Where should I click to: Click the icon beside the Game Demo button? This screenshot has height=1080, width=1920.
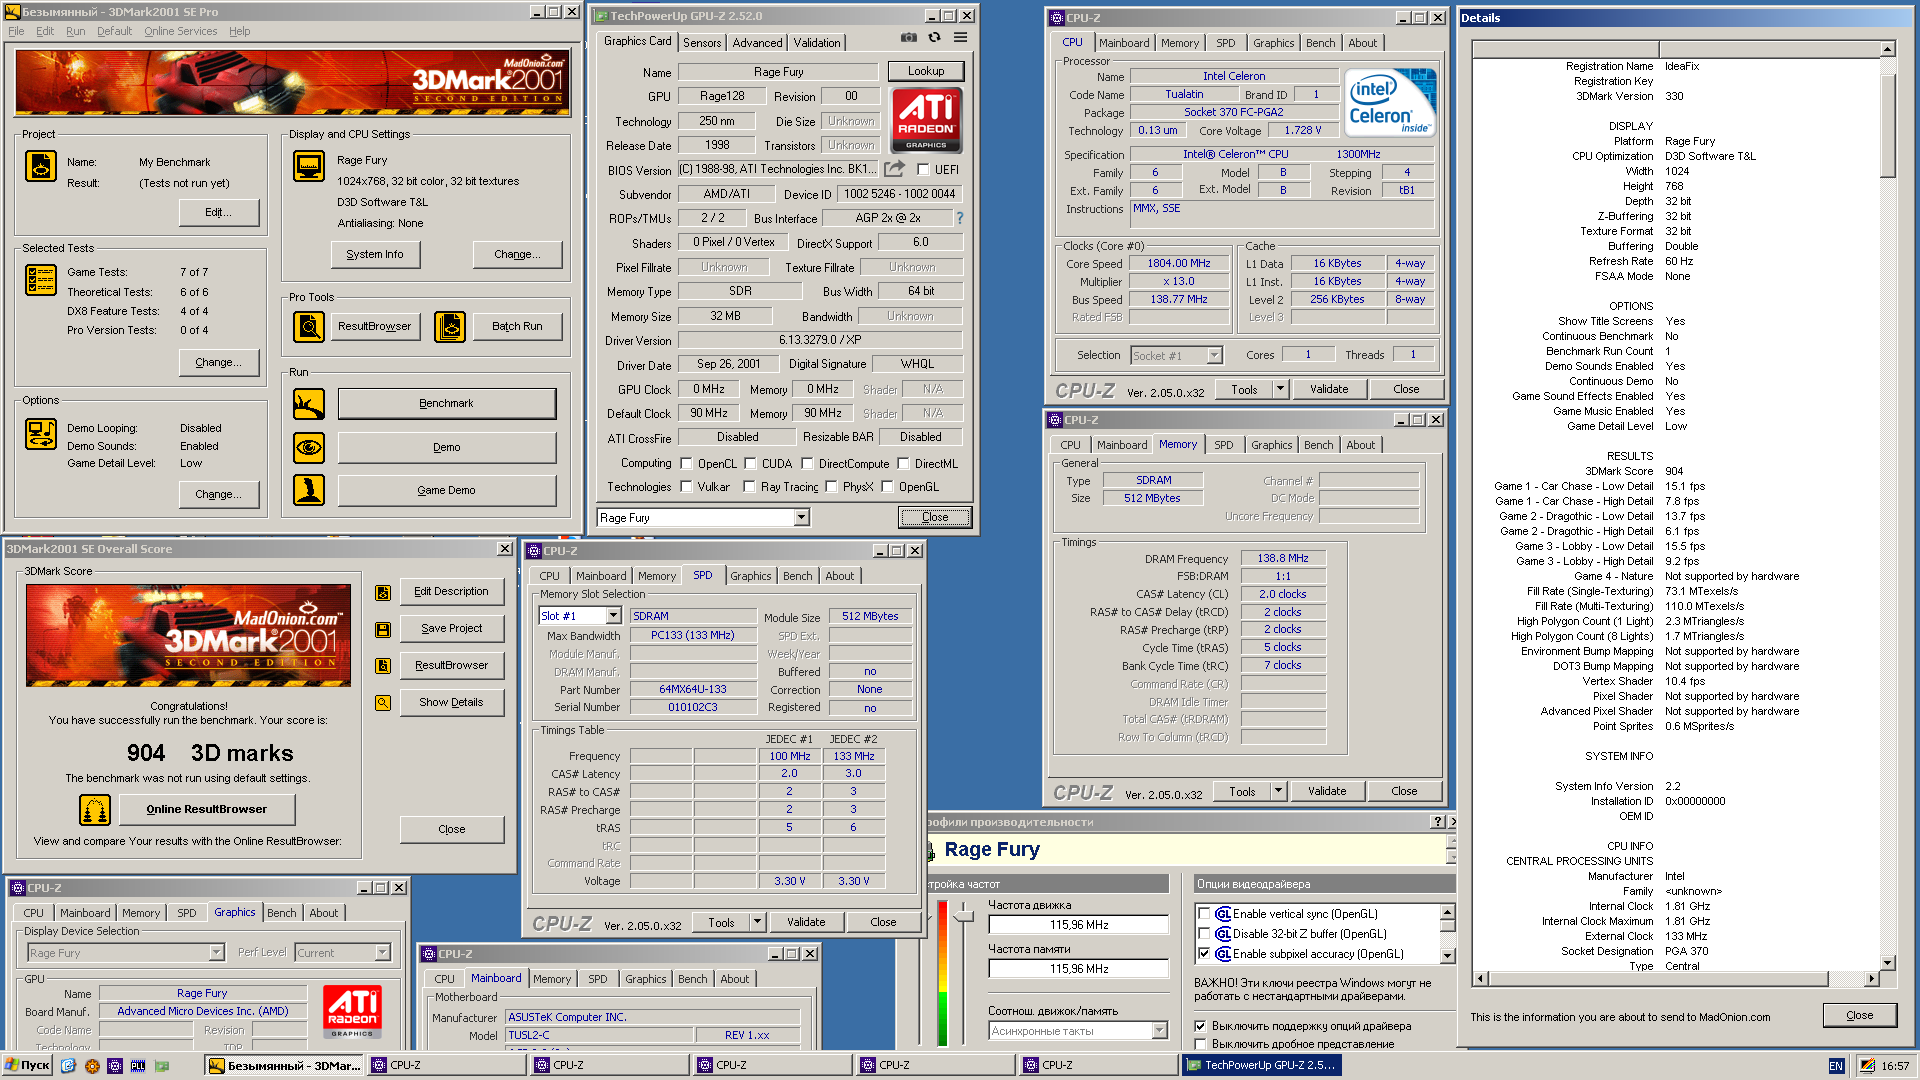(309, 490)
